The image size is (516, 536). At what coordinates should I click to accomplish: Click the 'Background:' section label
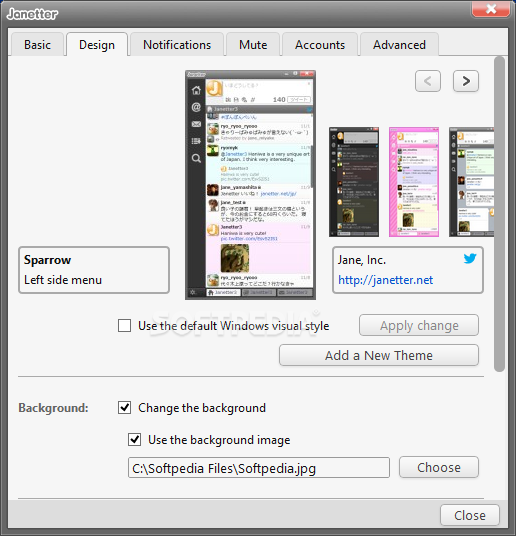point(53,408)
